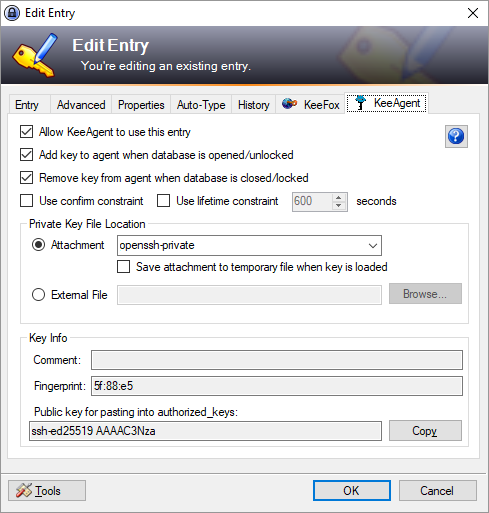Decrease lifetime seconds with down arrow
Screen dimensions: 489x513
(x=338, y=206)
